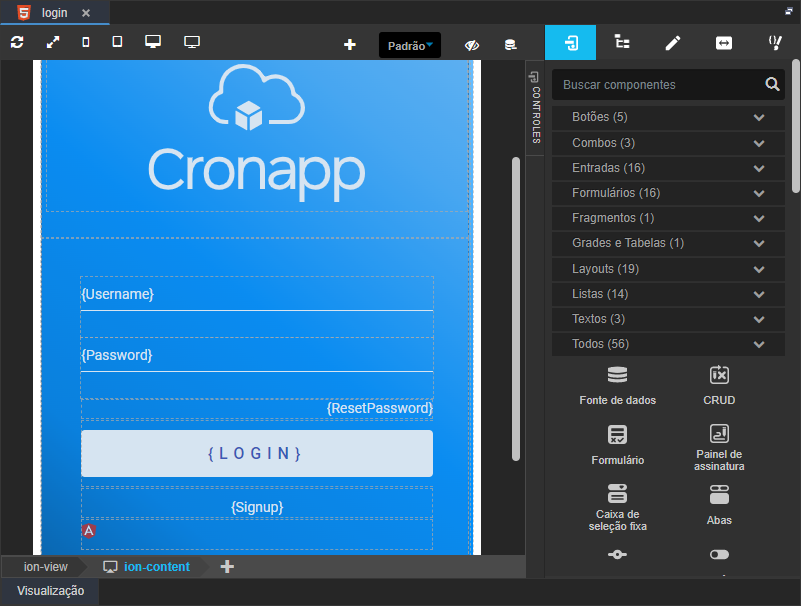This screenshot has height=606, width=801.
Task: Toggle the crossed-eye visibility icon
Action: pos(472,45)
